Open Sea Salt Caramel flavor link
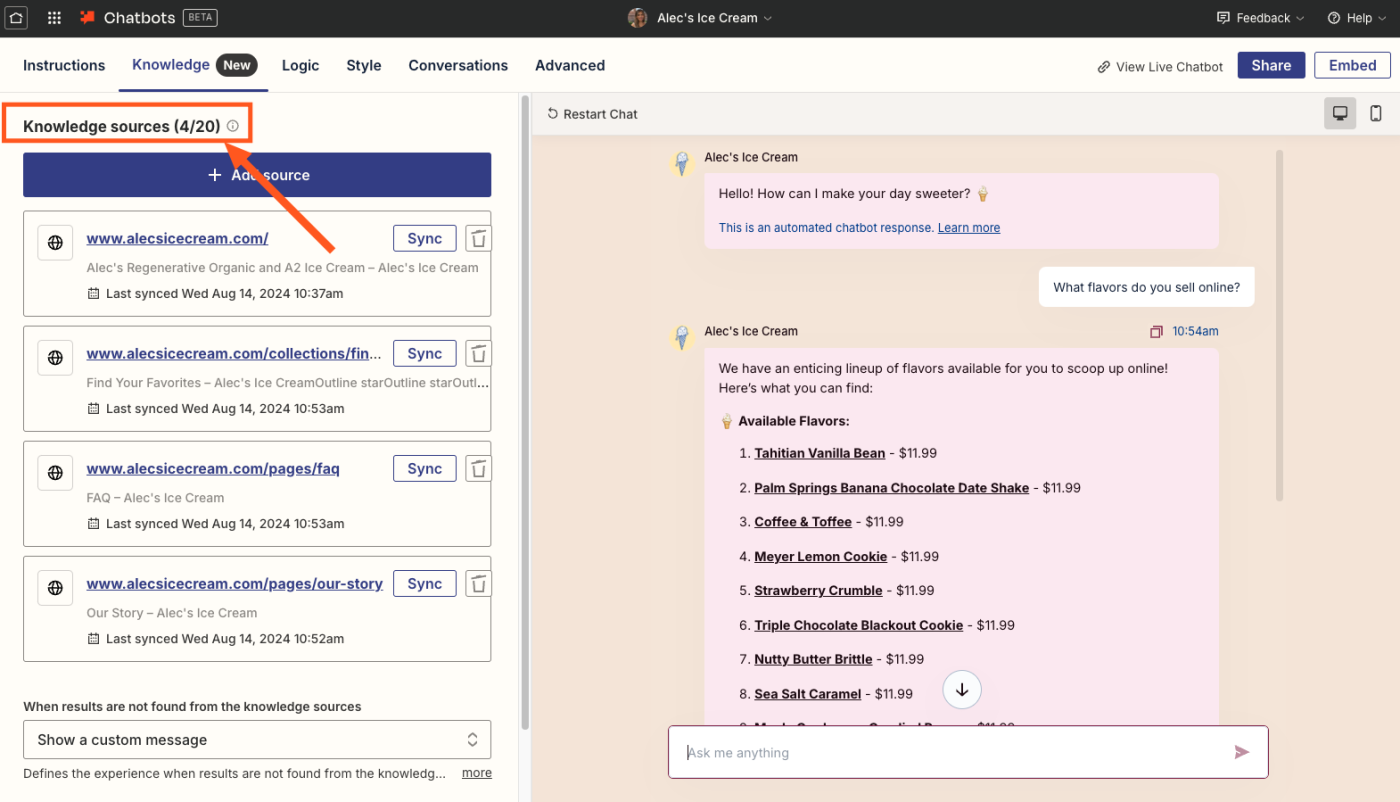This screenshot has width=1400, height=802. pos(807,694)
